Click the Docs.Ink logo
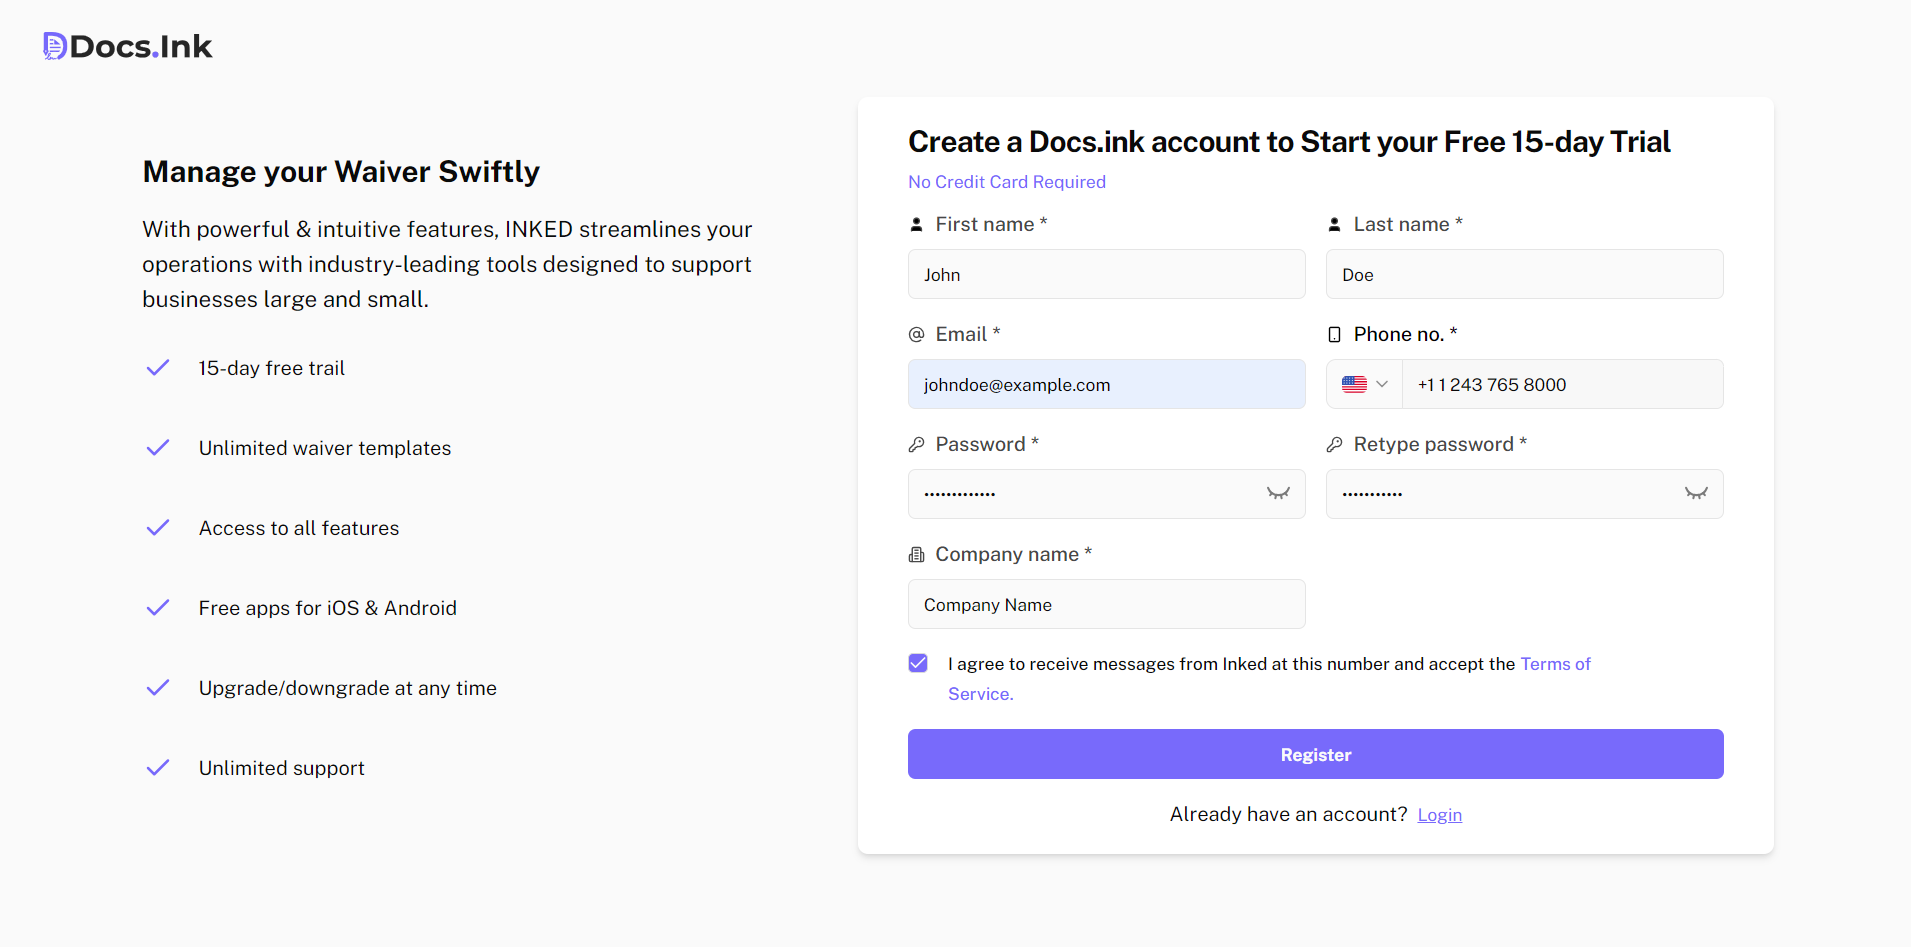1911x947 pixels. point(128,47)
